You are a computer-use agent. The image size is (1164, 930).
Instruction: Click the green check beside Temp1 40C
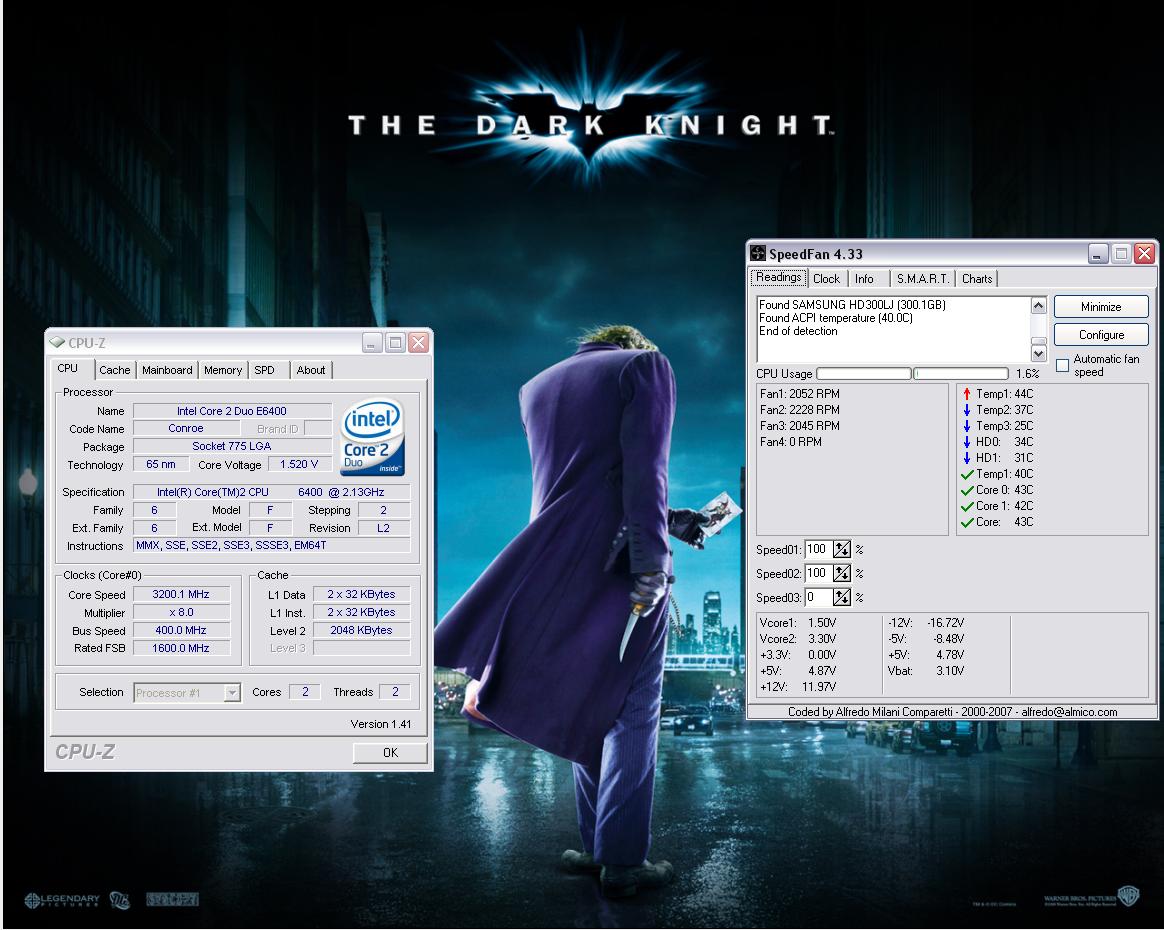967,474
